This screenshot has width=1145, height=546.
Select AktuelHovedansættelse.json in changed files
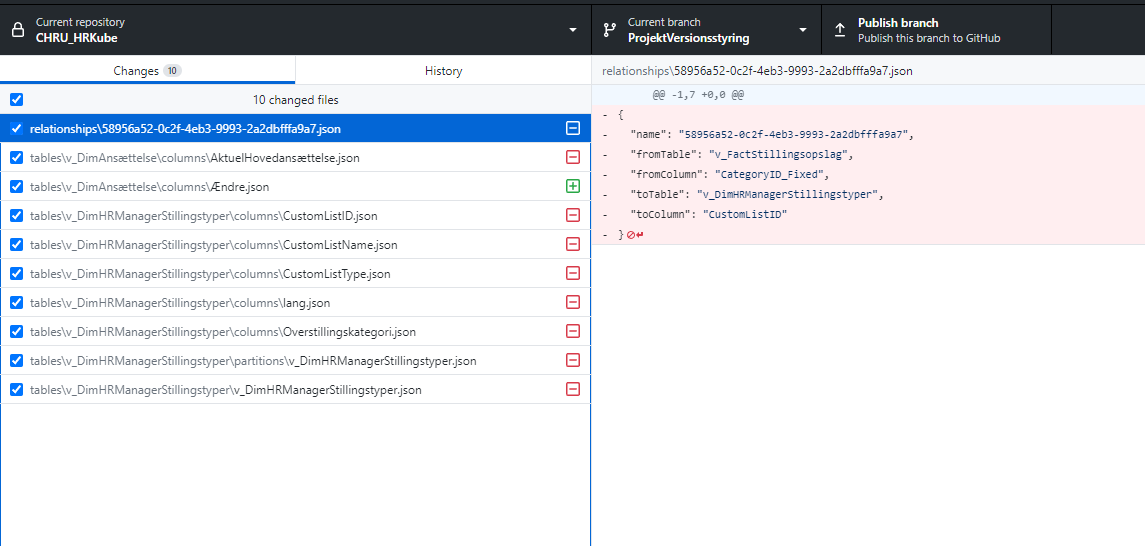[295, 157]
